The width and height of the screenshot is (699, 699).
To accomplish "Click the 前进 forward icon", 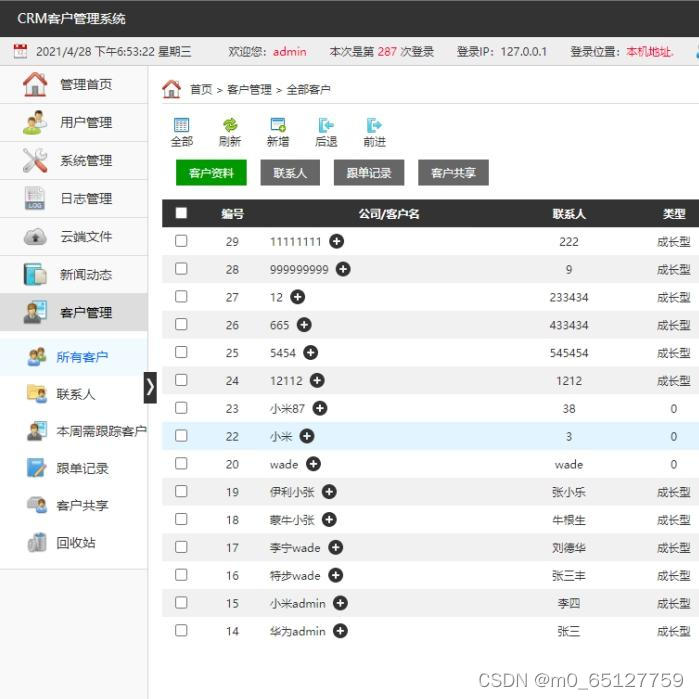I will 374,125.
